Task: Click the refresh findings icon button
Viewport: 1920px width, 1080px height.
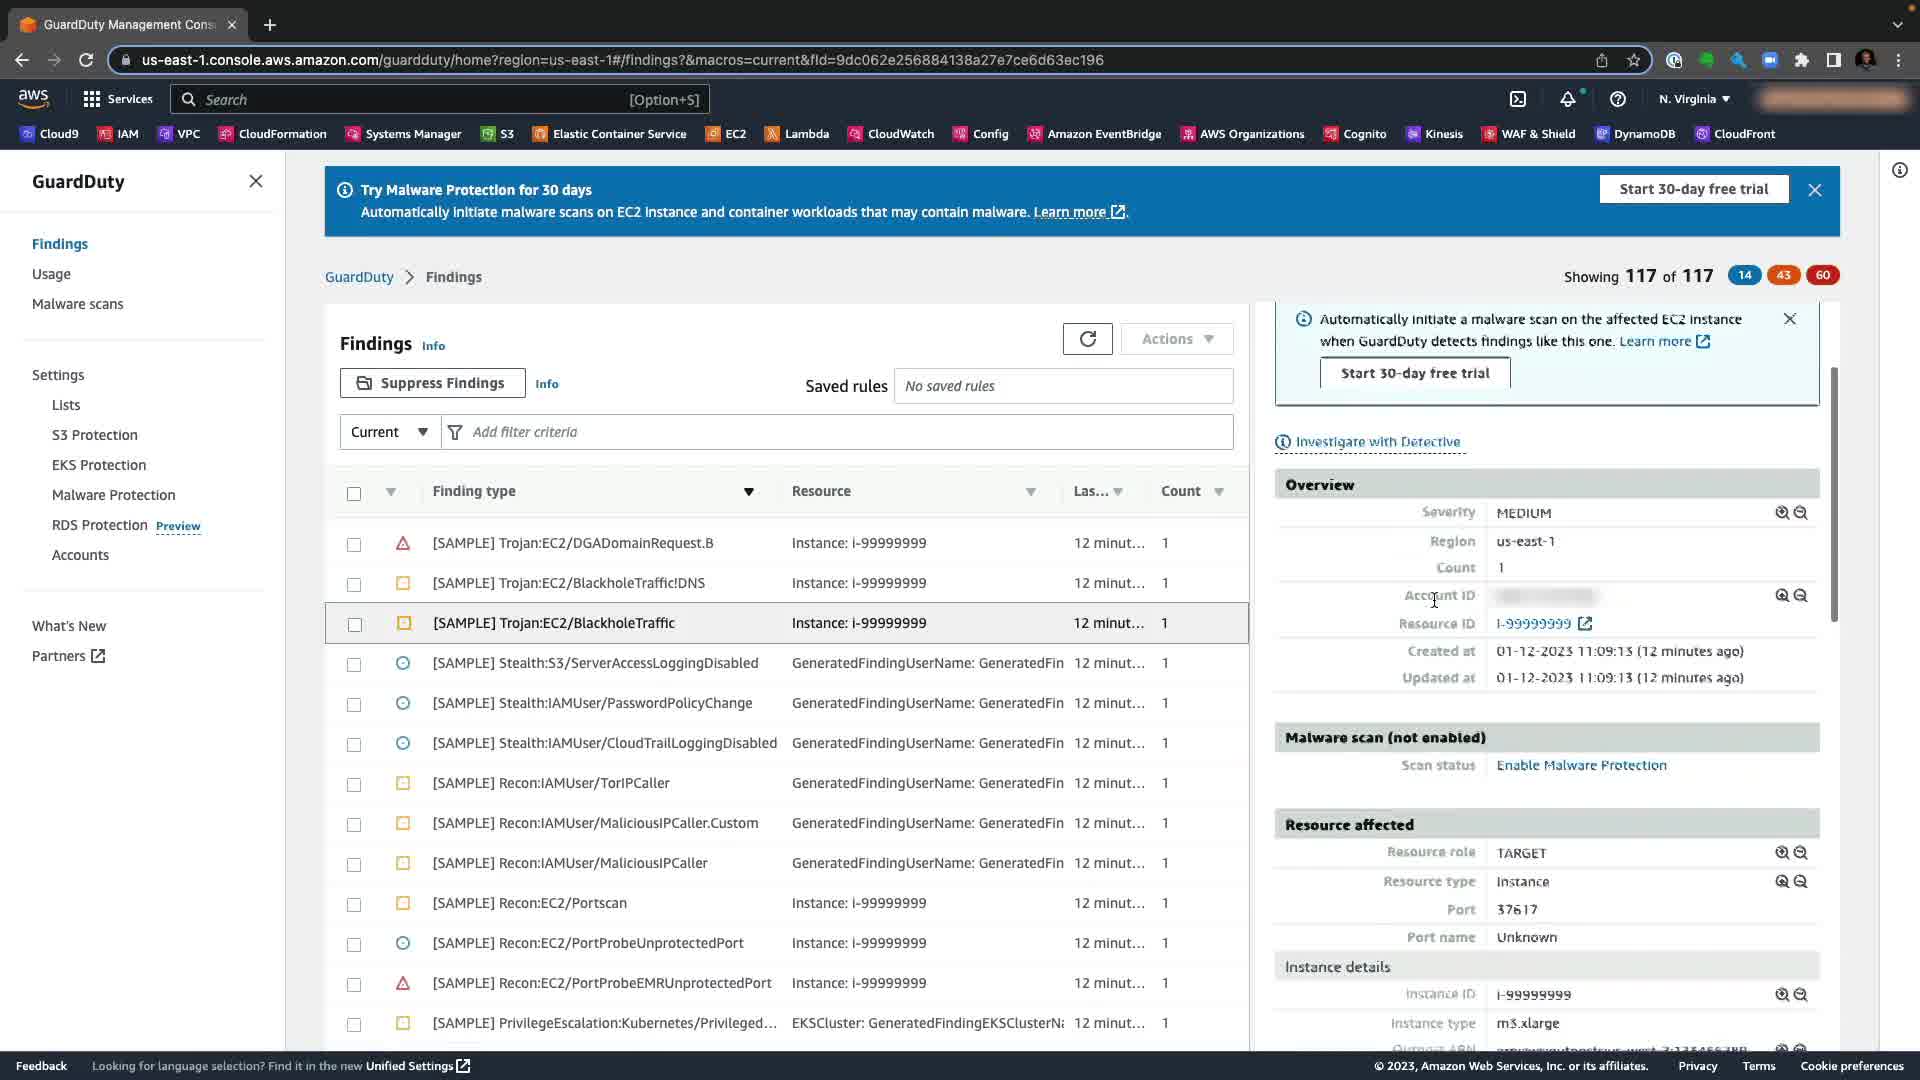Action: click(x=1087, y=339)
